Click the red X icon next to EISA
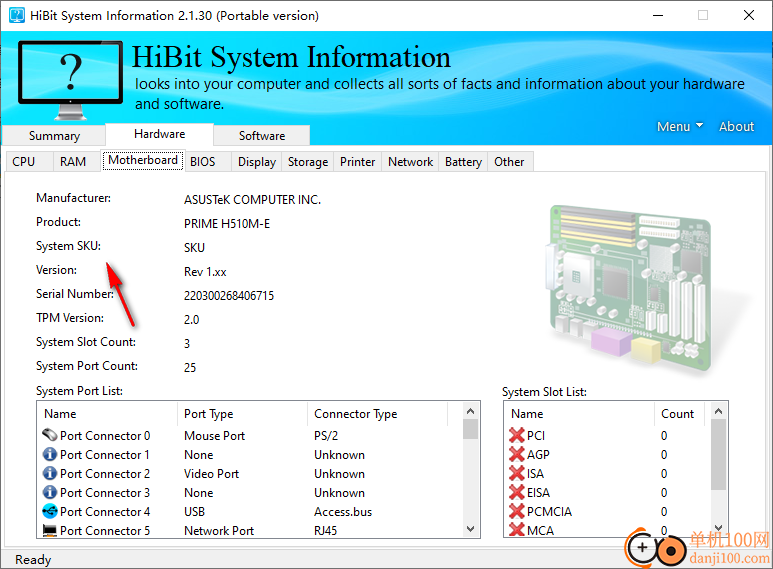Image resolution: width=773 pixels, height=569 pixels. tap(517, 492)
